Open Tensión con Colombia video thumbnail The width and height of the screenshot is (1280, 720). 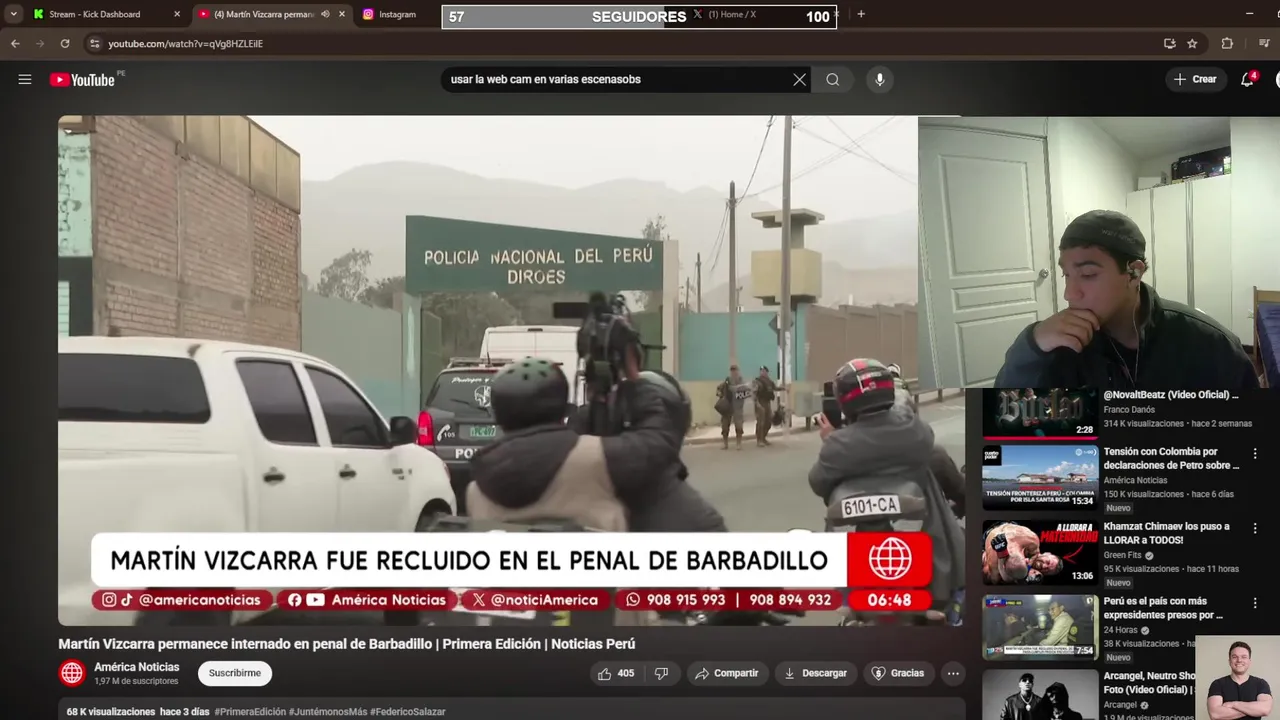point(1040,478)
